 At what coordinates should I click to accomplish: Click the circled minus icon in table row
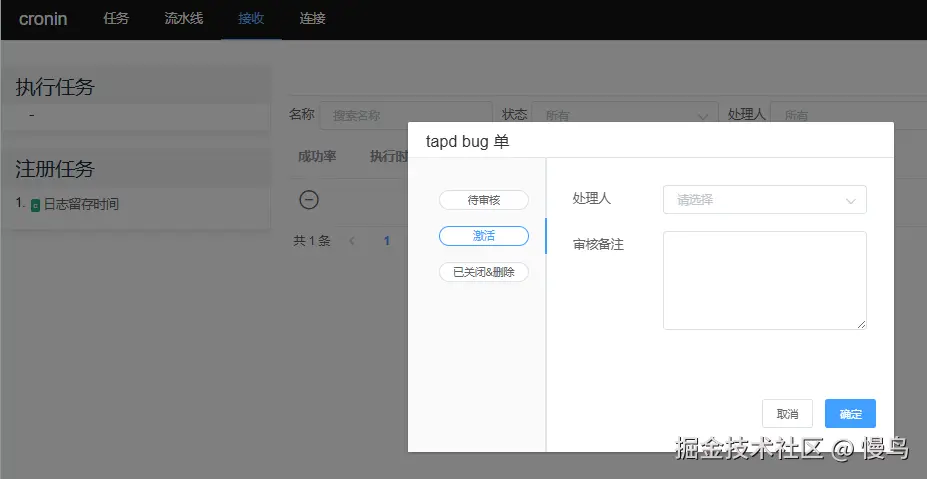(x=309, y=200)
